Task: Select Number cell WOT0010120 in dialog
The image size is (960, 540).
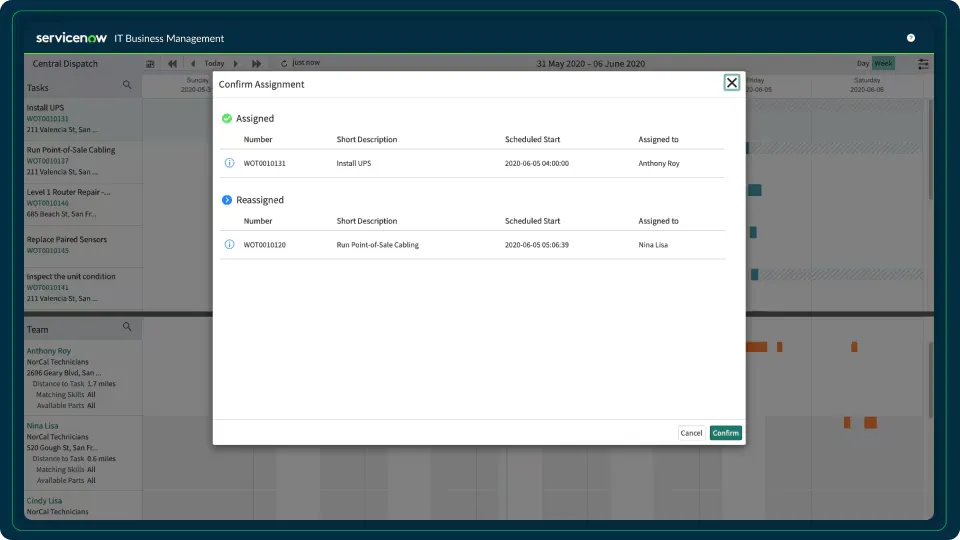Action: [x=264, y=245]
